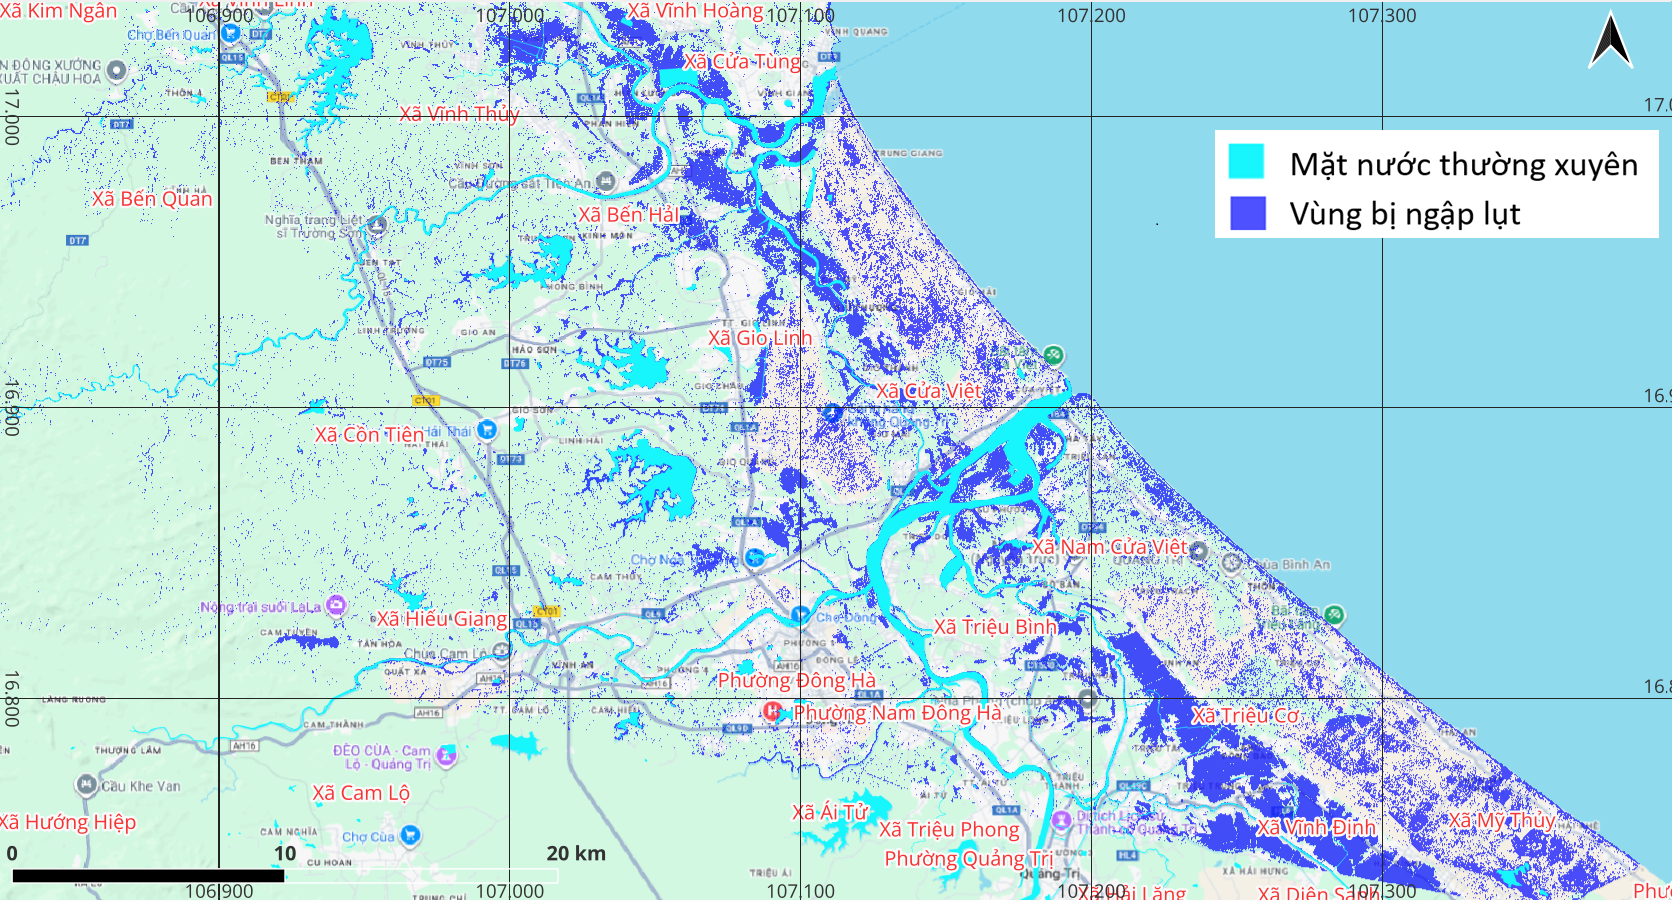Click the Chợ Bến Quan shopping cart marker
This screenshot has width=1672, height=900.
[x=230, y=33]
